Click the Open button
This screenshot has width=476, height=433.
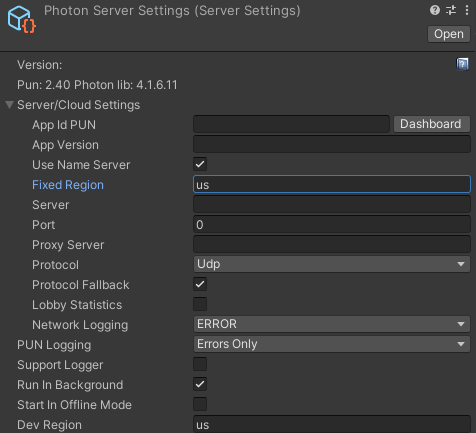tap(449, 34)
